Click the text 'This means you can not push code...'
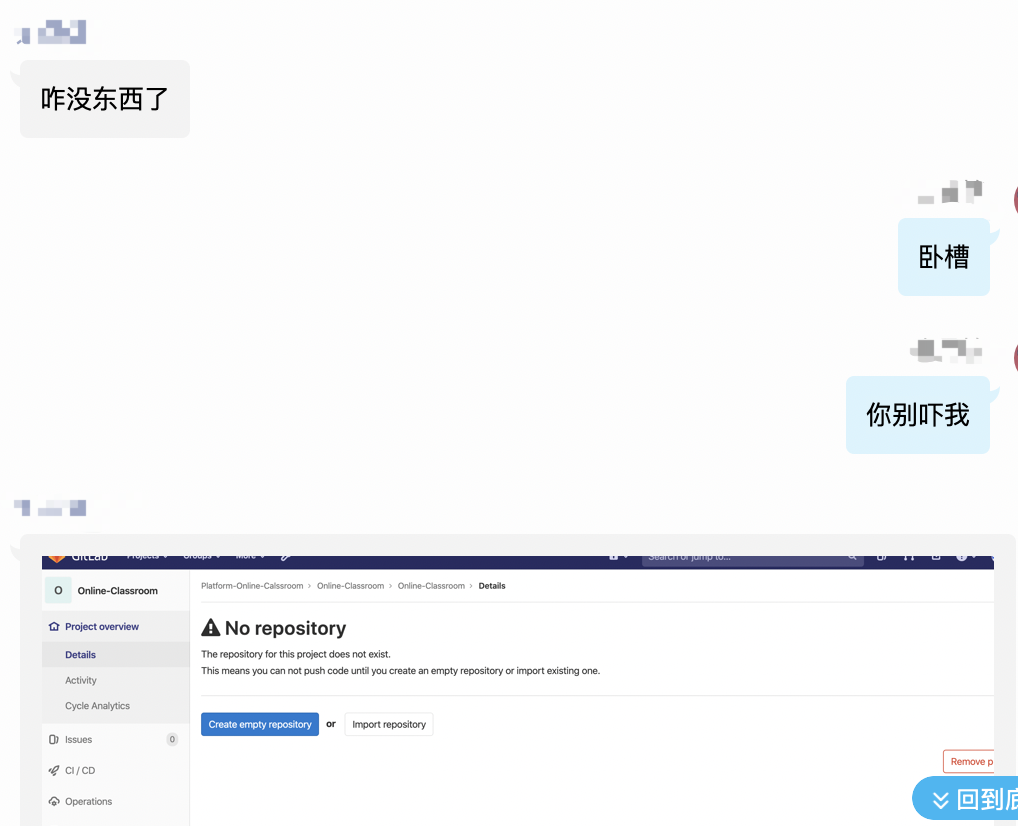This screenshot has height=826, width=1018. pyautogui.click(x=401, y=671)
